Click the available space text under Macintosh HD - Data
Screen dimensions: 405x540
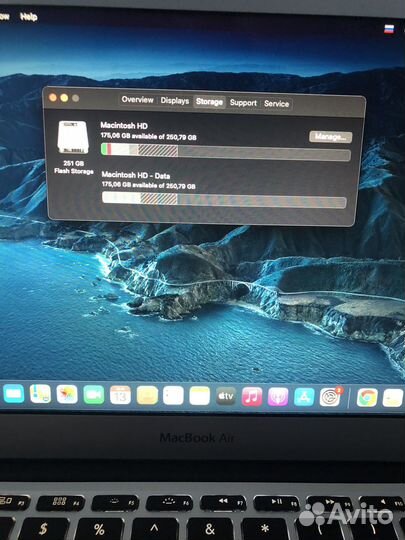point(149,186)
